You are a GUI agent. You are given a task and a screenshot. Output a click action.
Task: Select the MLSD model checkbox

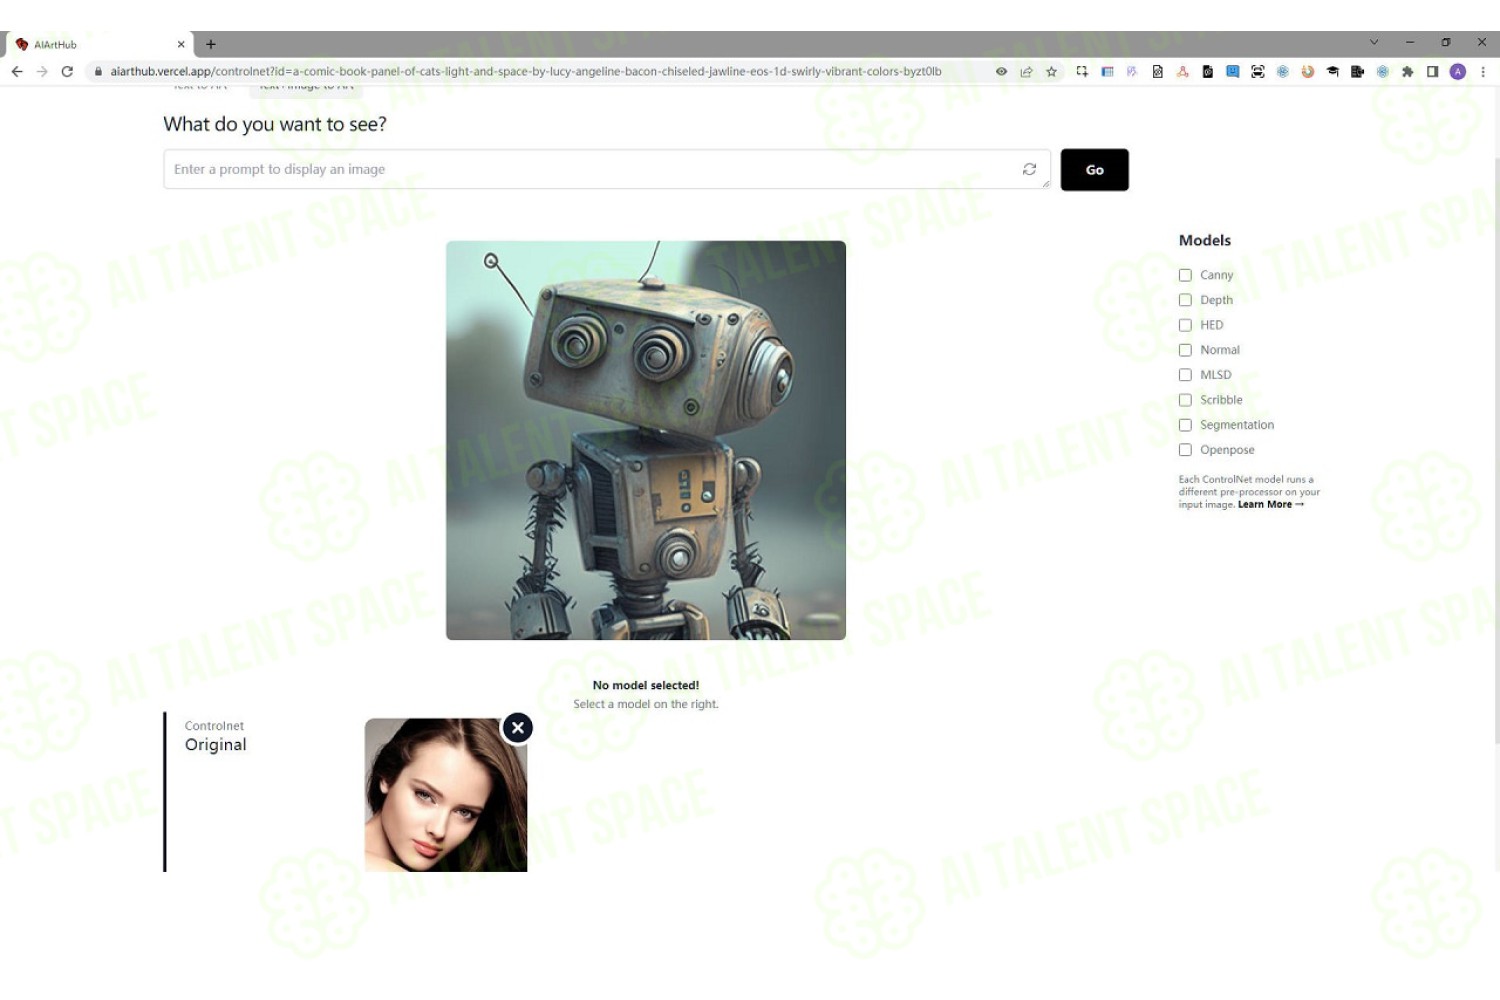click(1185, 375)
